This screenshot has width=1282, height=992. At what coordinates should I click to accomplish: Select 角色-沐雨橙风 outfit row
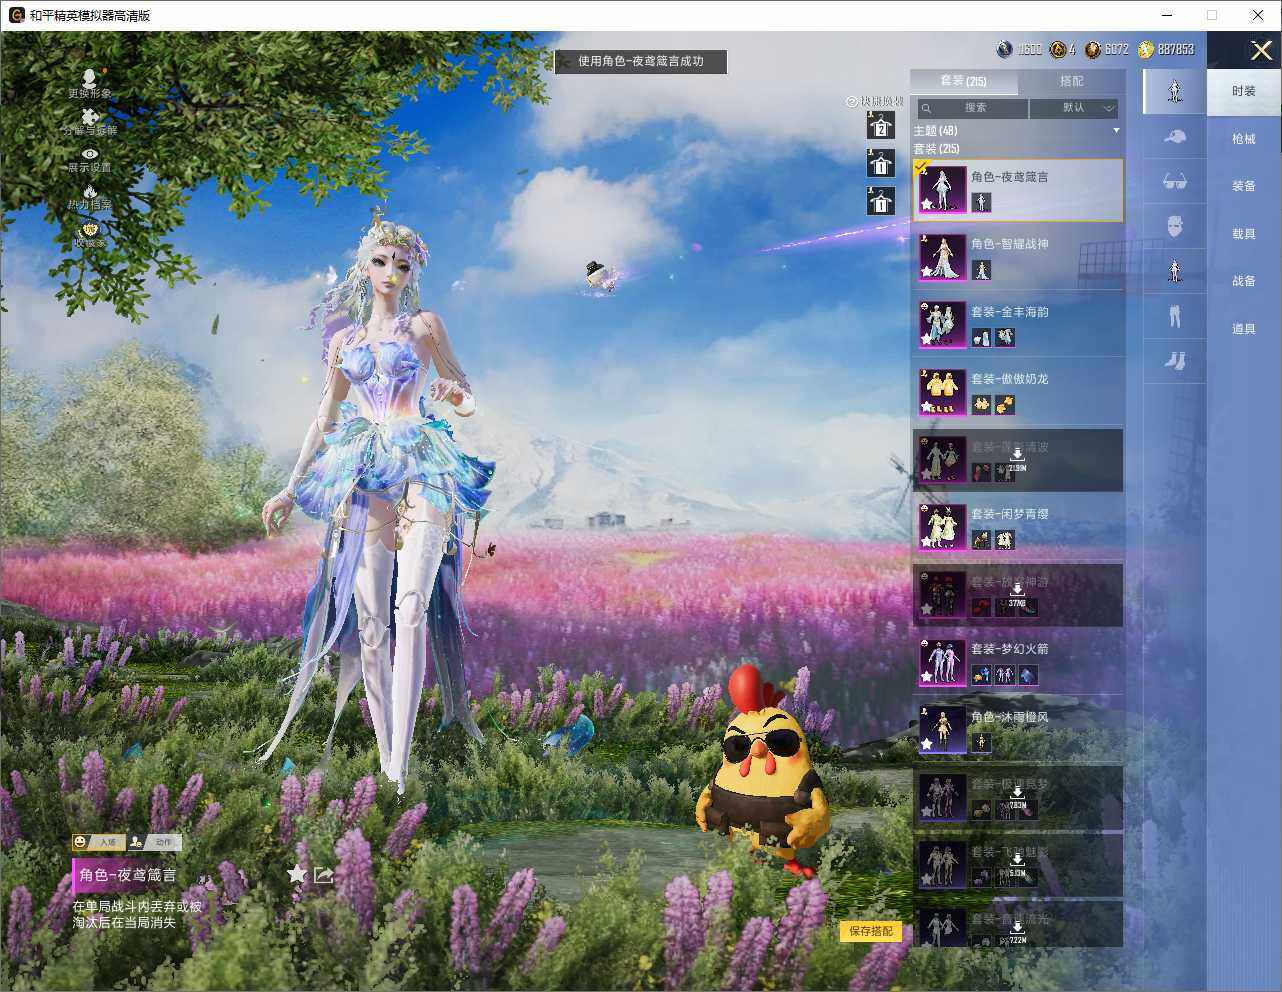1018,730
